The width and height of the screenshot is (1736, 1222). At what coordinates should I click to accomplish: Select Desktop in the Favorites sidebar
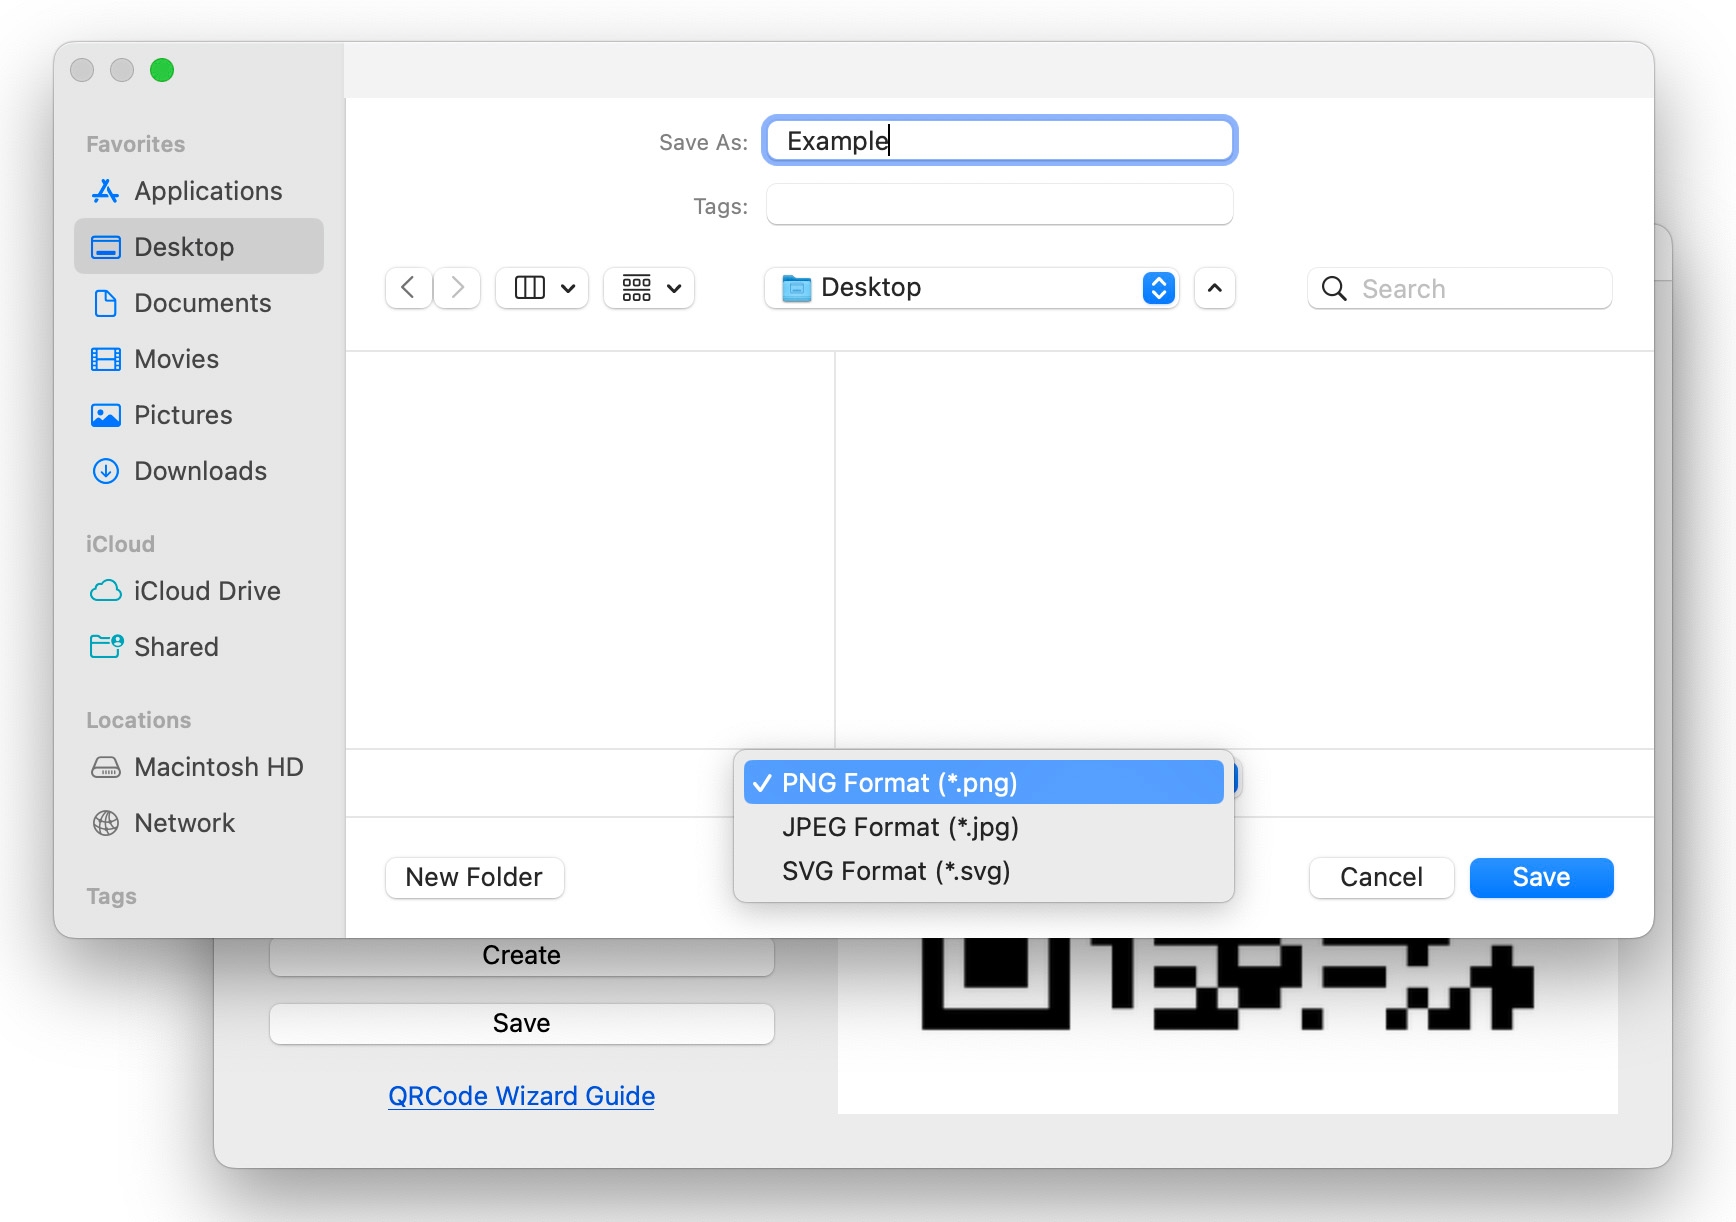[x=198, y=247]
